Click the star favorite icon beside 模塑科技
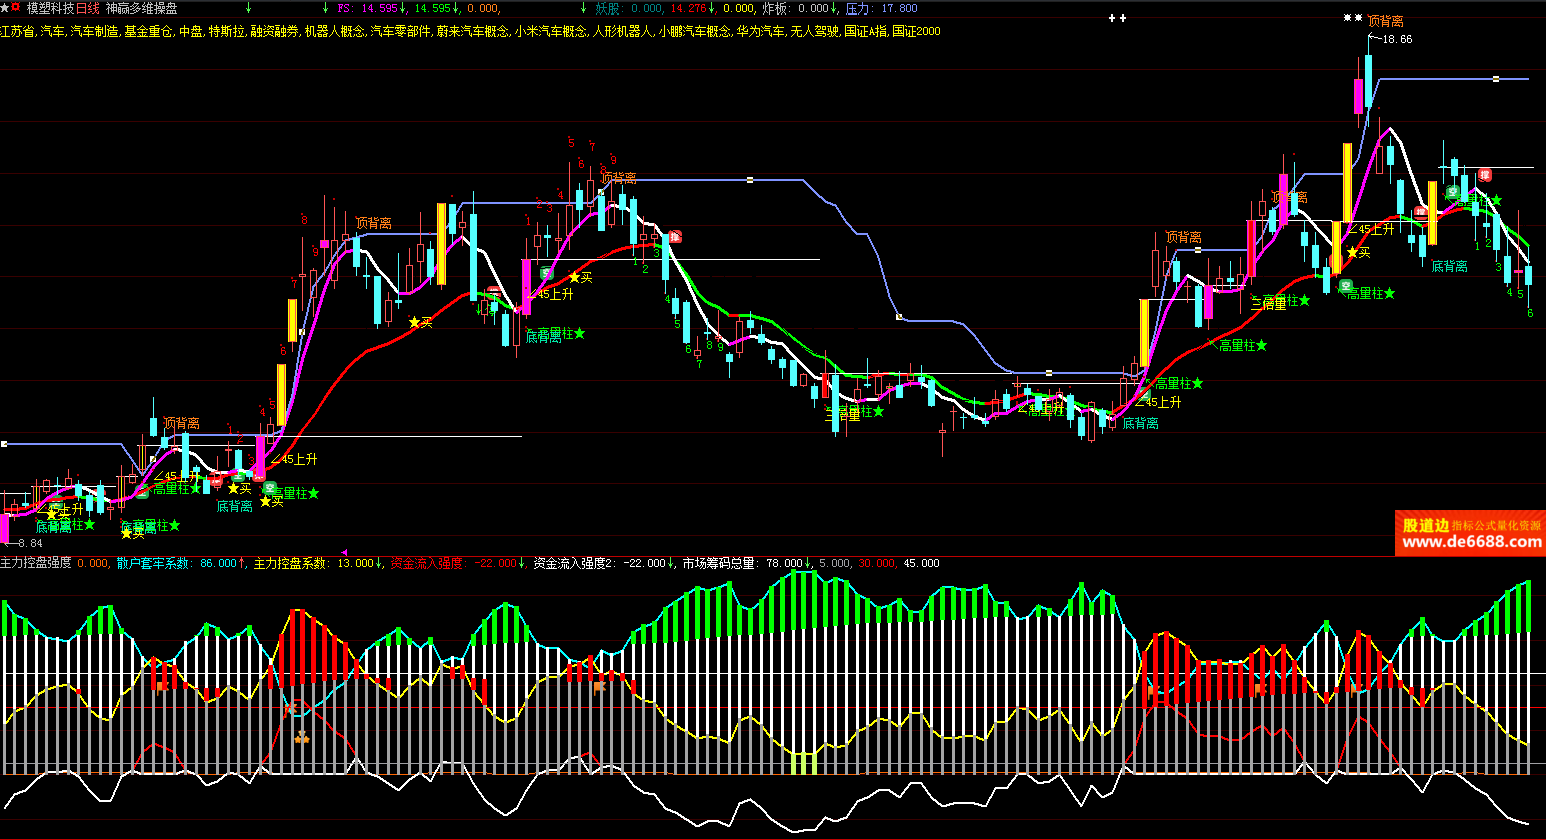Viewport: 1546px width, 840px height. click(x=5, y=7)
